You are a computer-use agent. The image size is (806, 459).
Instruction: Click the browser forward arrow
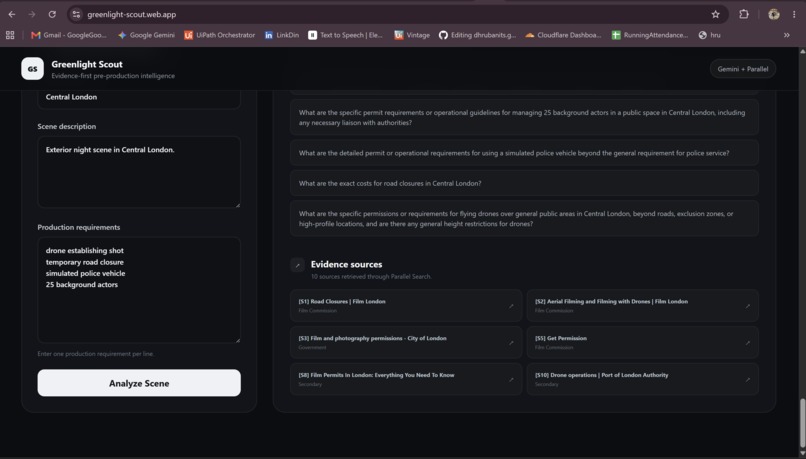32,14
